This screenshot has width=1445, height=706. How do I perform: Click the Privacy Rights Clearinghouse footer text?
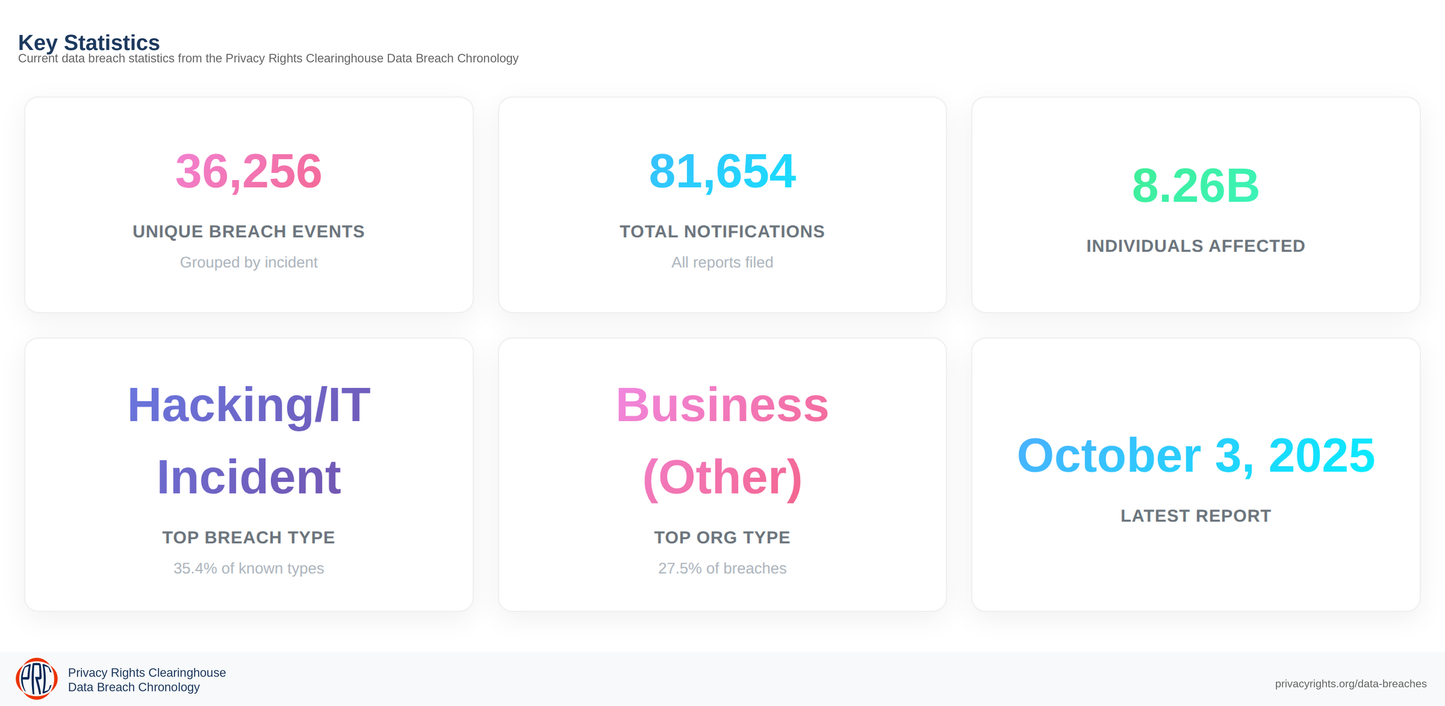[147, 672]
